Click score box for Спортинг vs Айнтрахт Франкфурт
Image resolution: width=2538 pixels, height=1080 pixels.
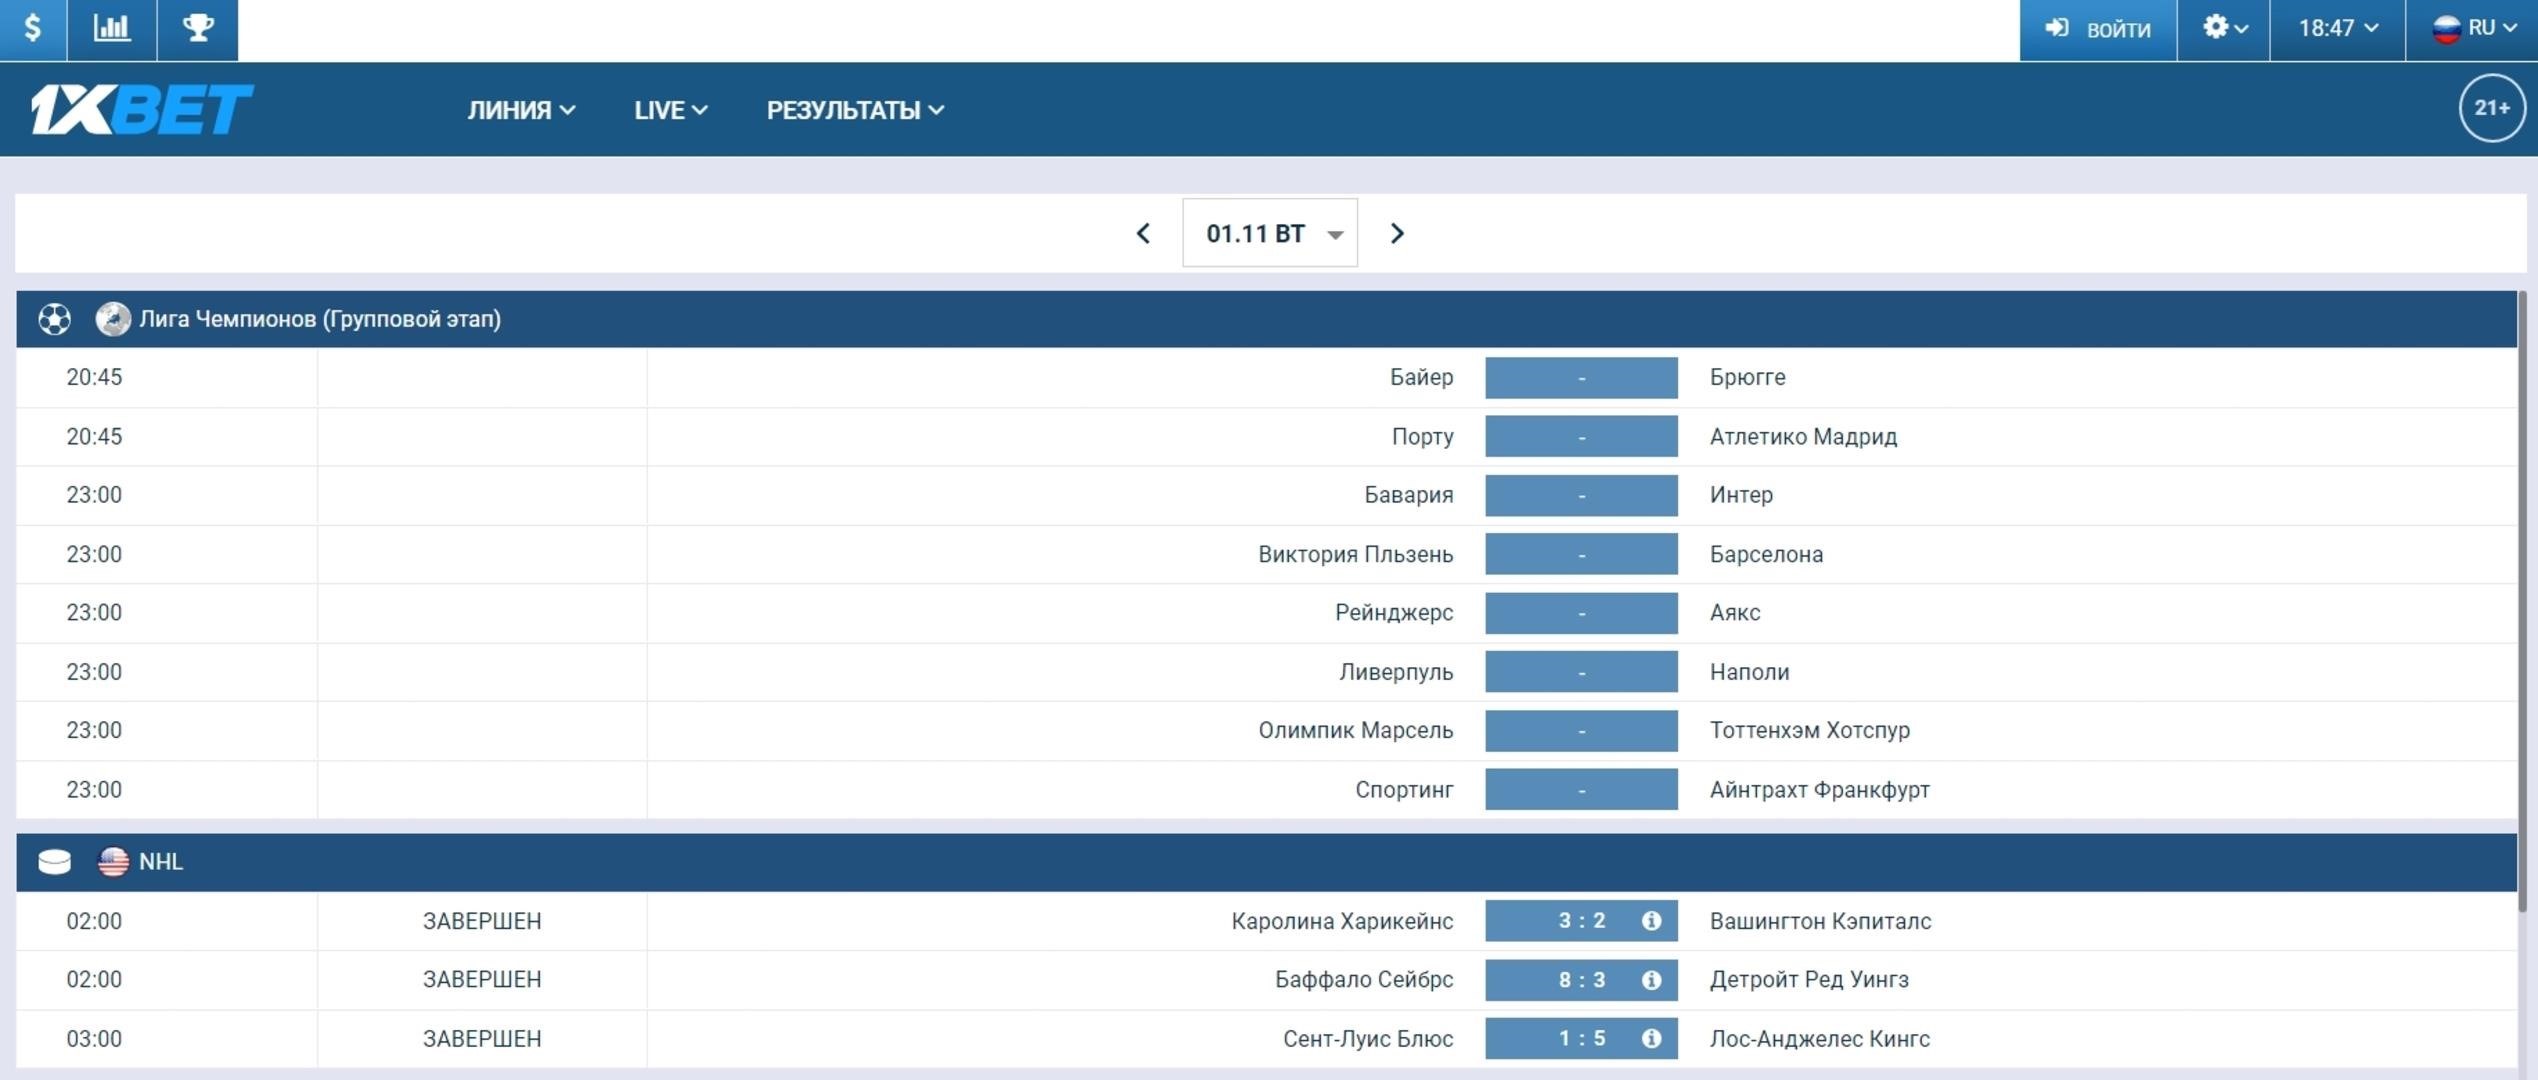[1581, 789]
